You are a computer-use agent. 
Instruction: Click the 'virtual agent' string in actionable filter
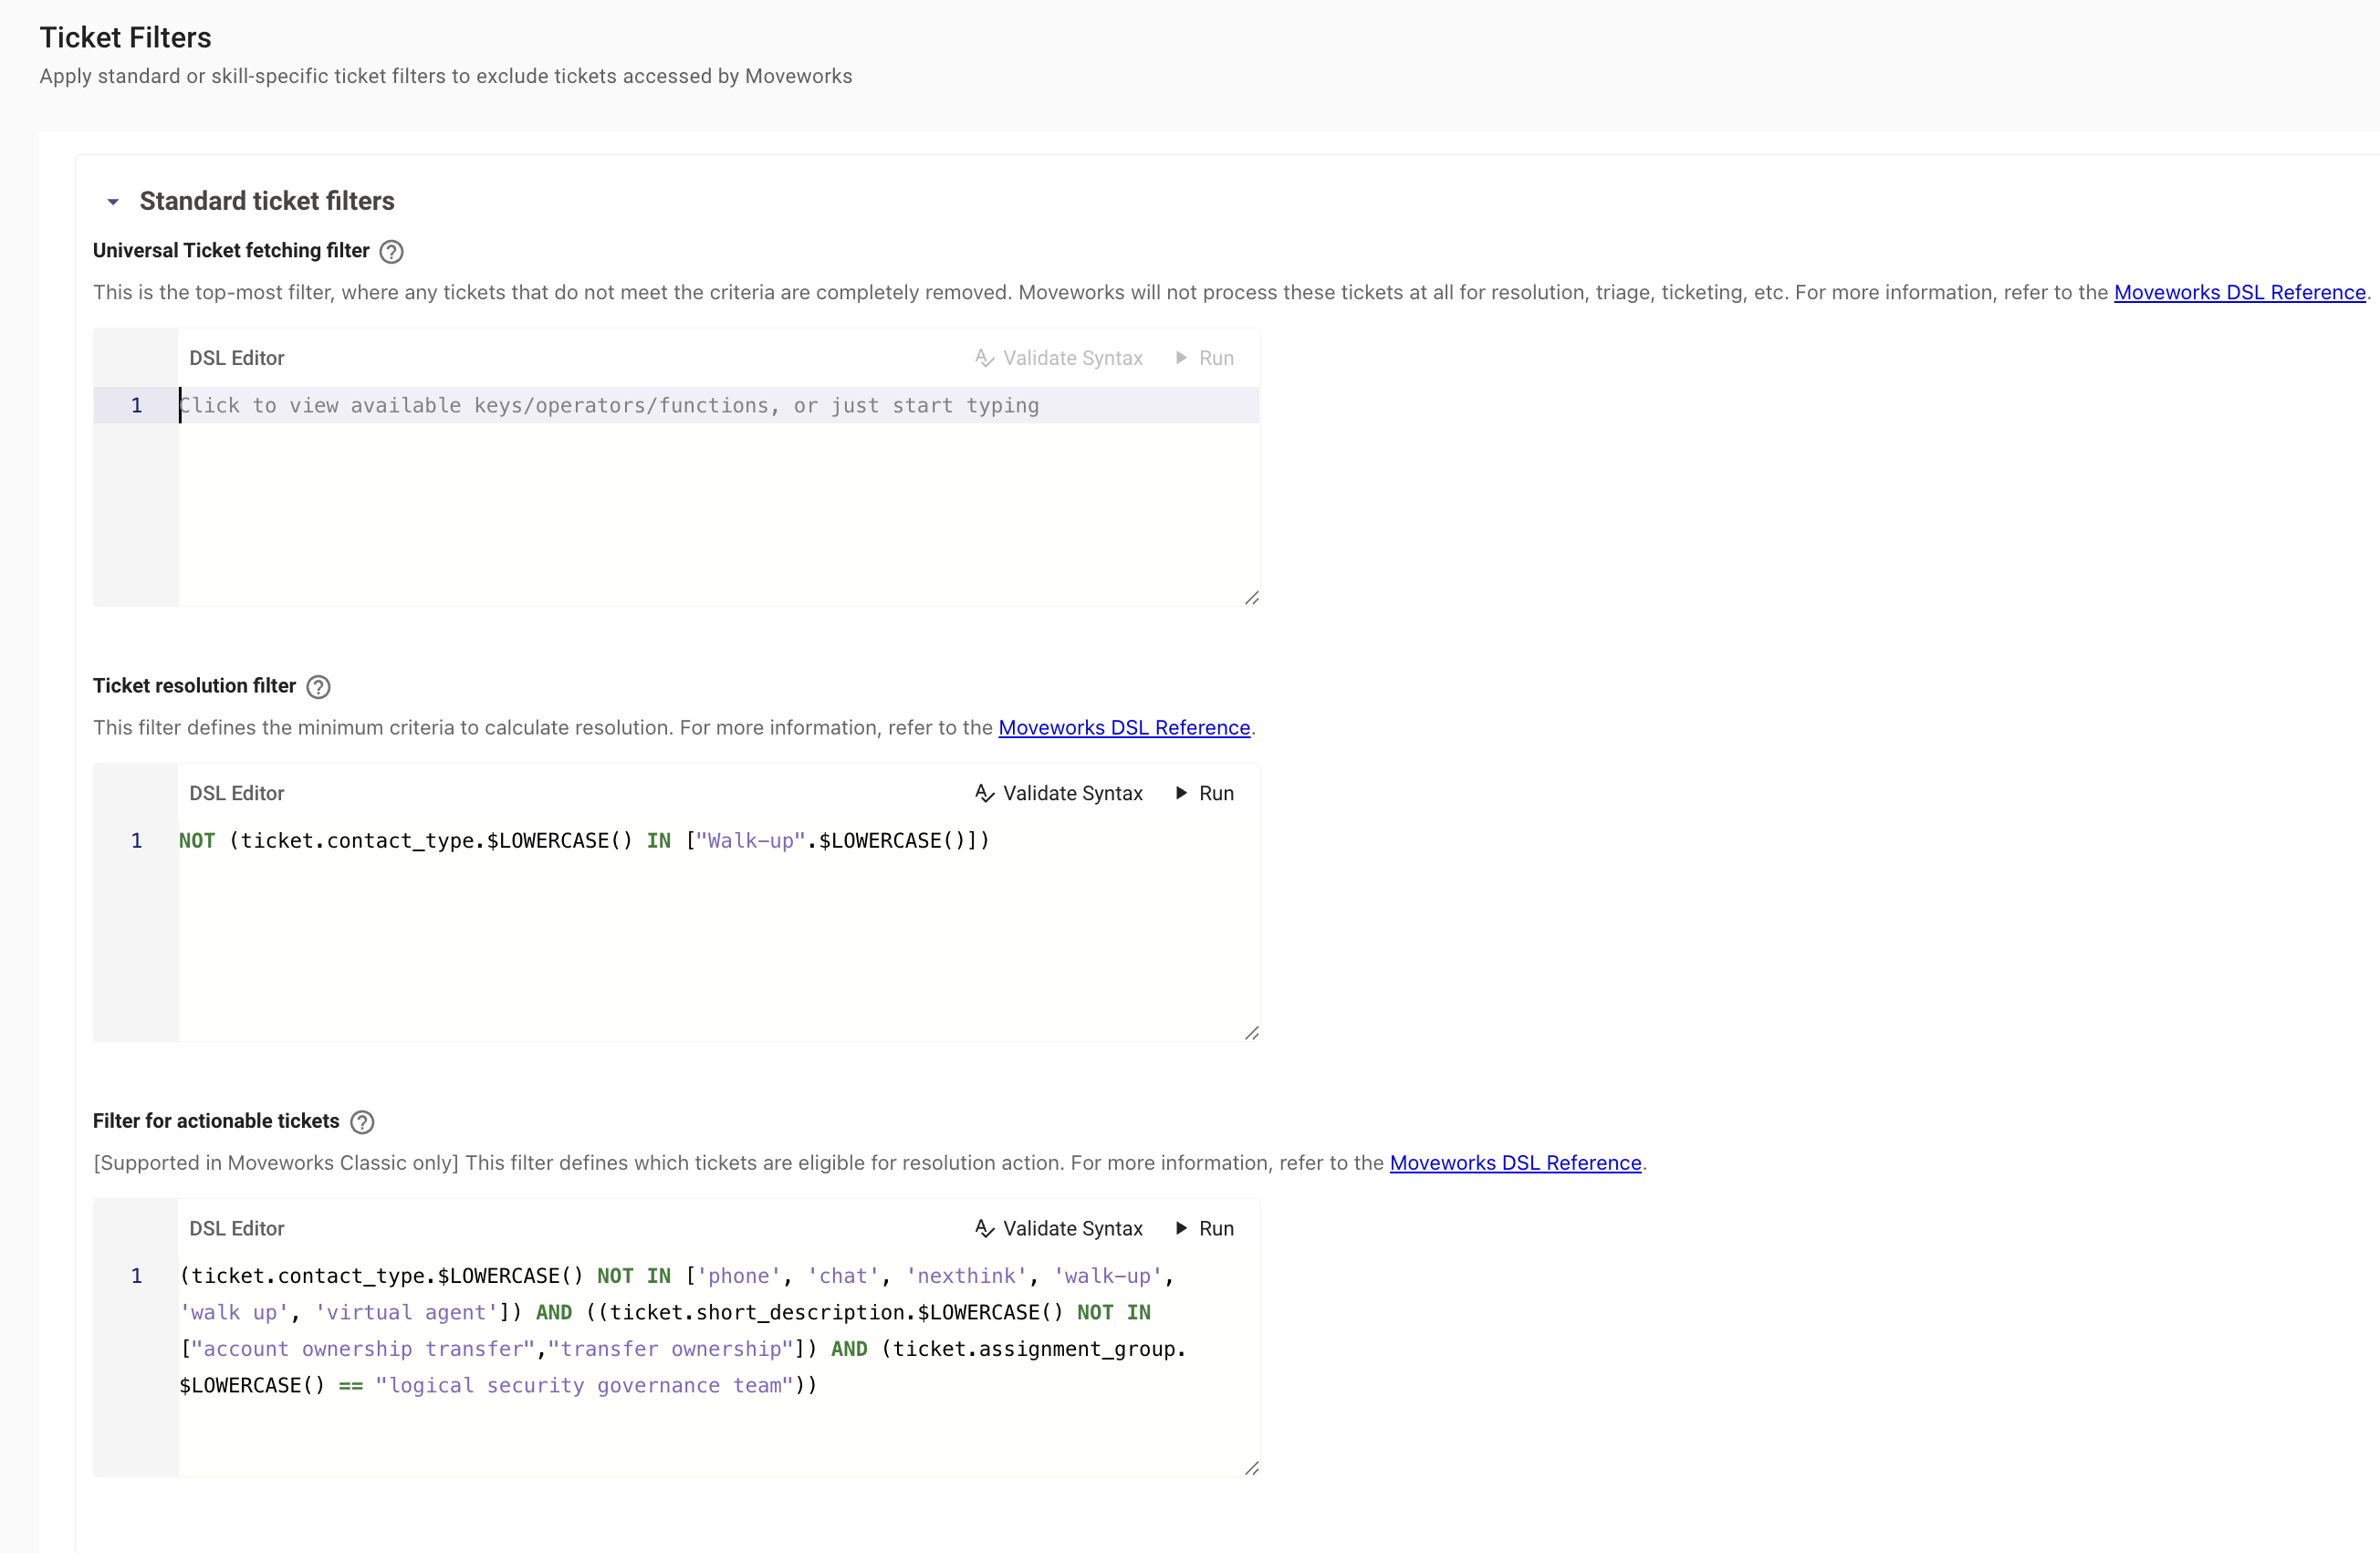pos(406,1312)
